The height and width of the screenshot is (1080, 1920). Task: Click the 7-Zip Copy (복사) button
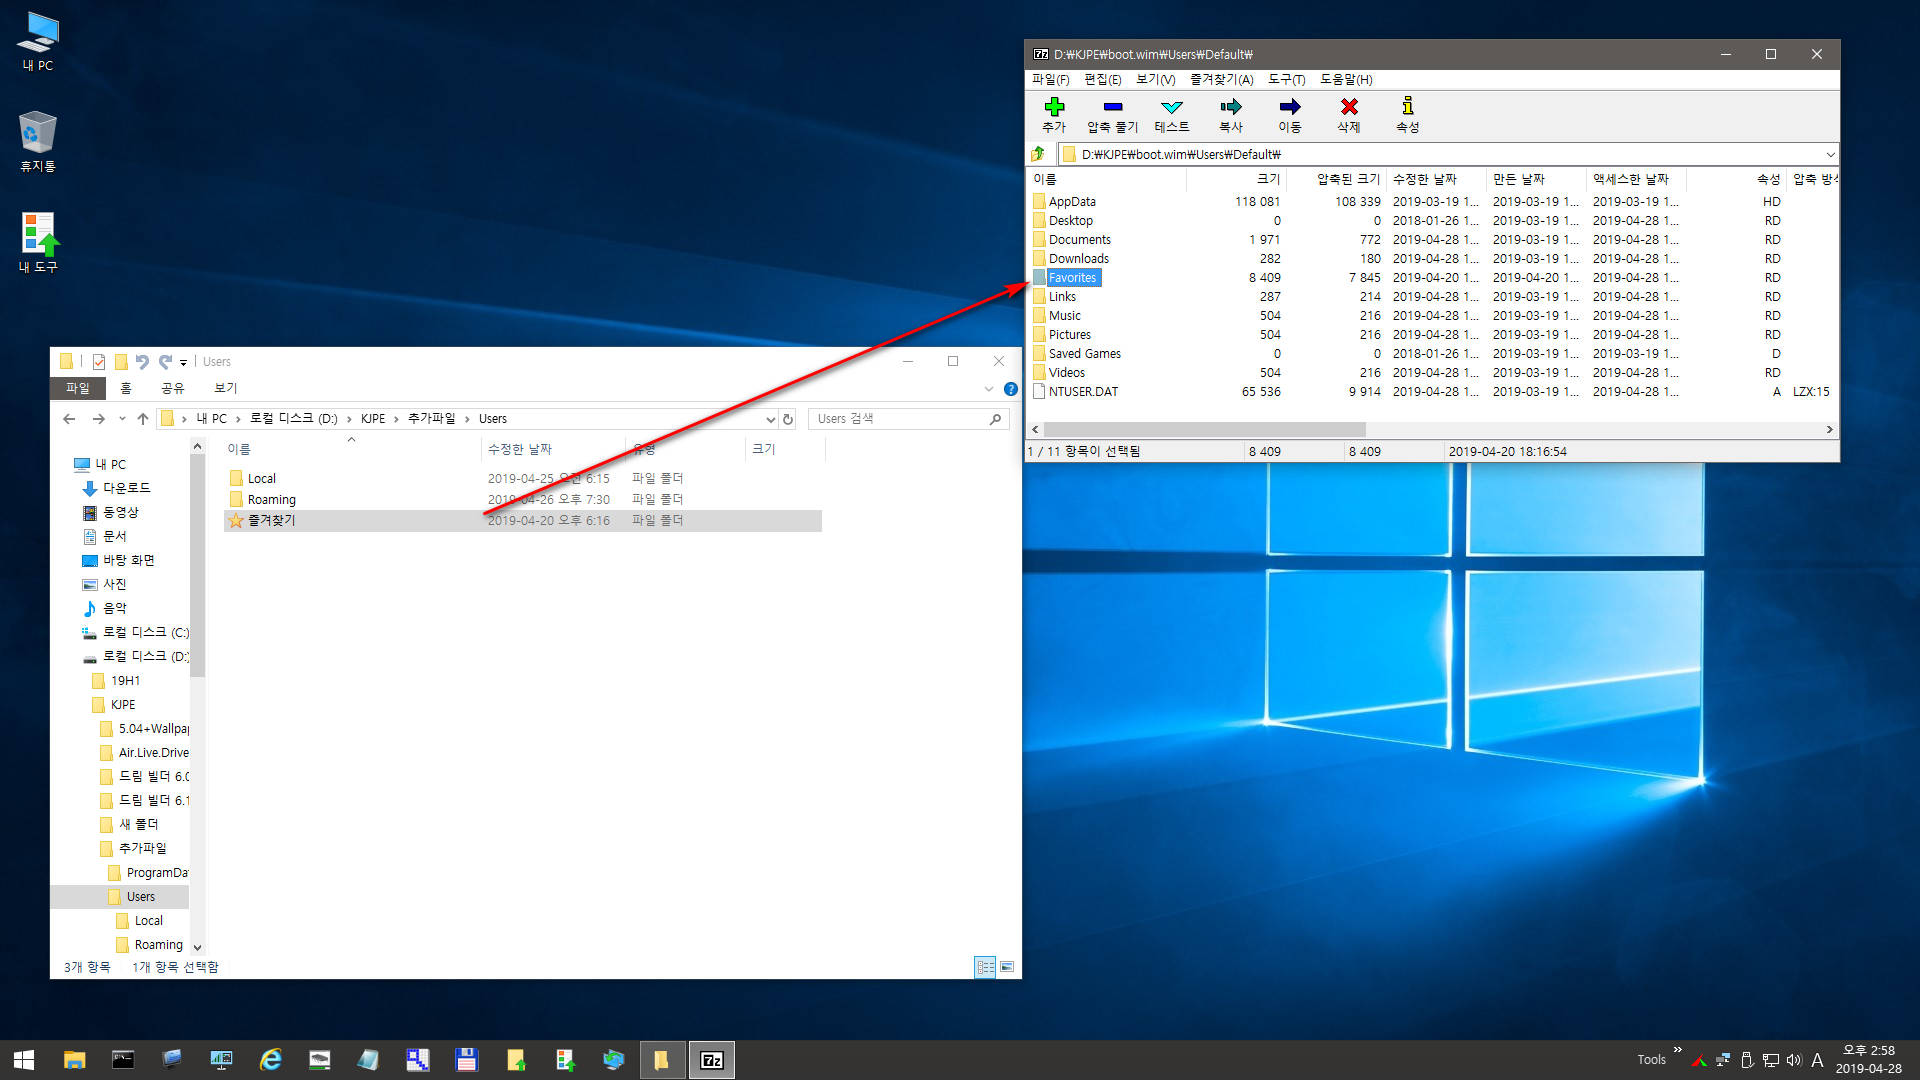pos(1231,115)
